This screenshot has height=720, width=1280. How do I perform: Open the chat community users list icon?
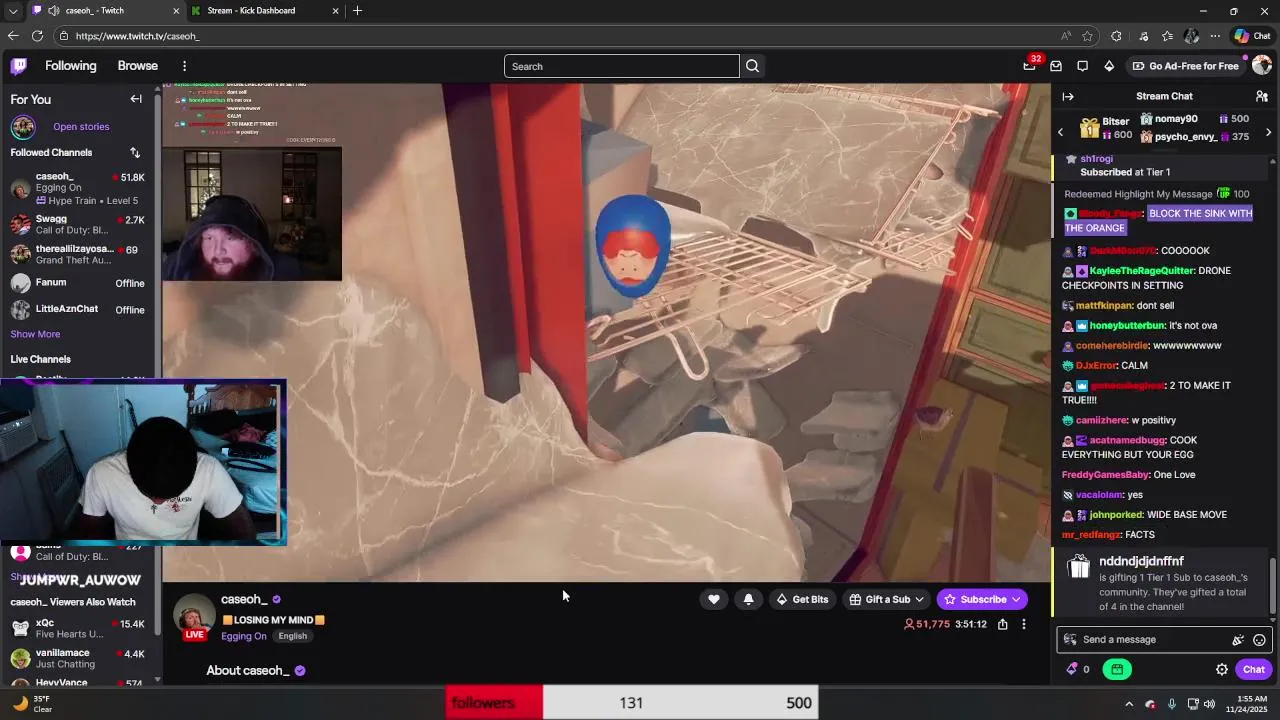point(1262,96)
